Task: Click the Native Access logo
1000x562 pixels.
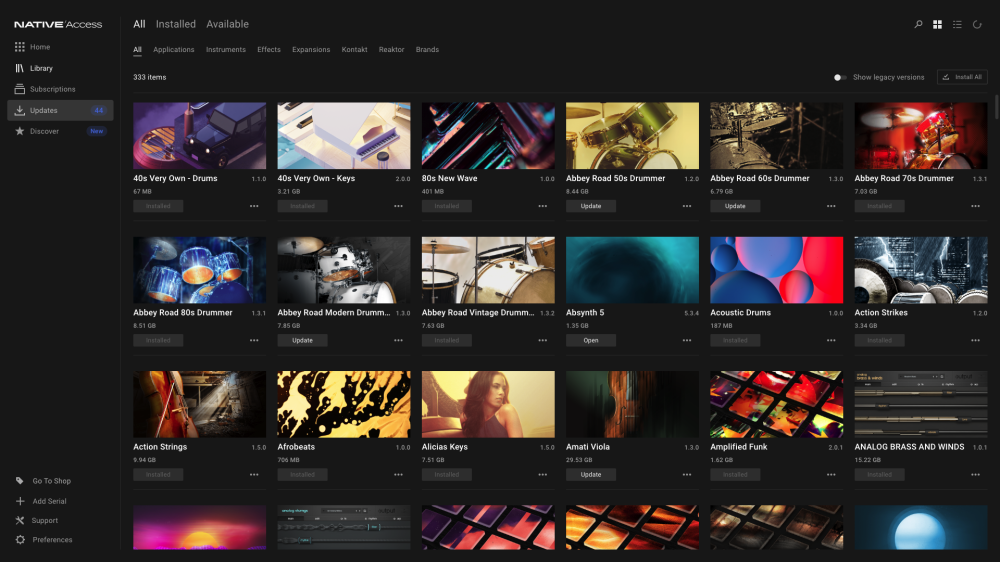Action: [58, 24]
